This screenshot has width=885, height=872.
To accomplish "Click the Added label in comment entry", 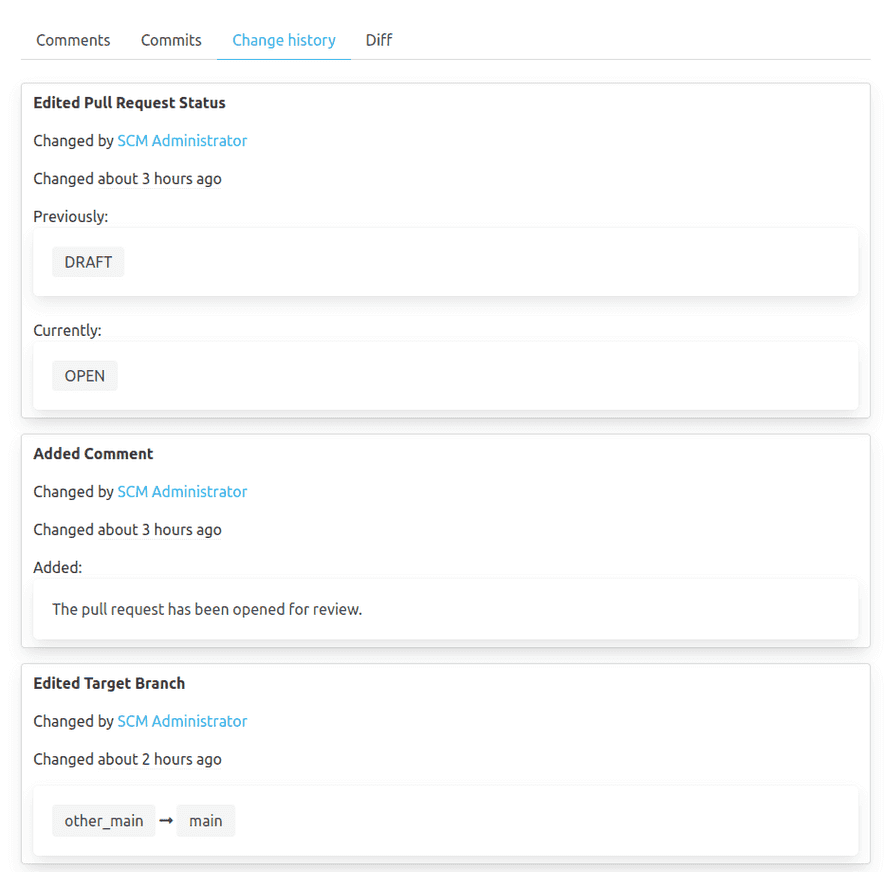I will click(57, 567).
